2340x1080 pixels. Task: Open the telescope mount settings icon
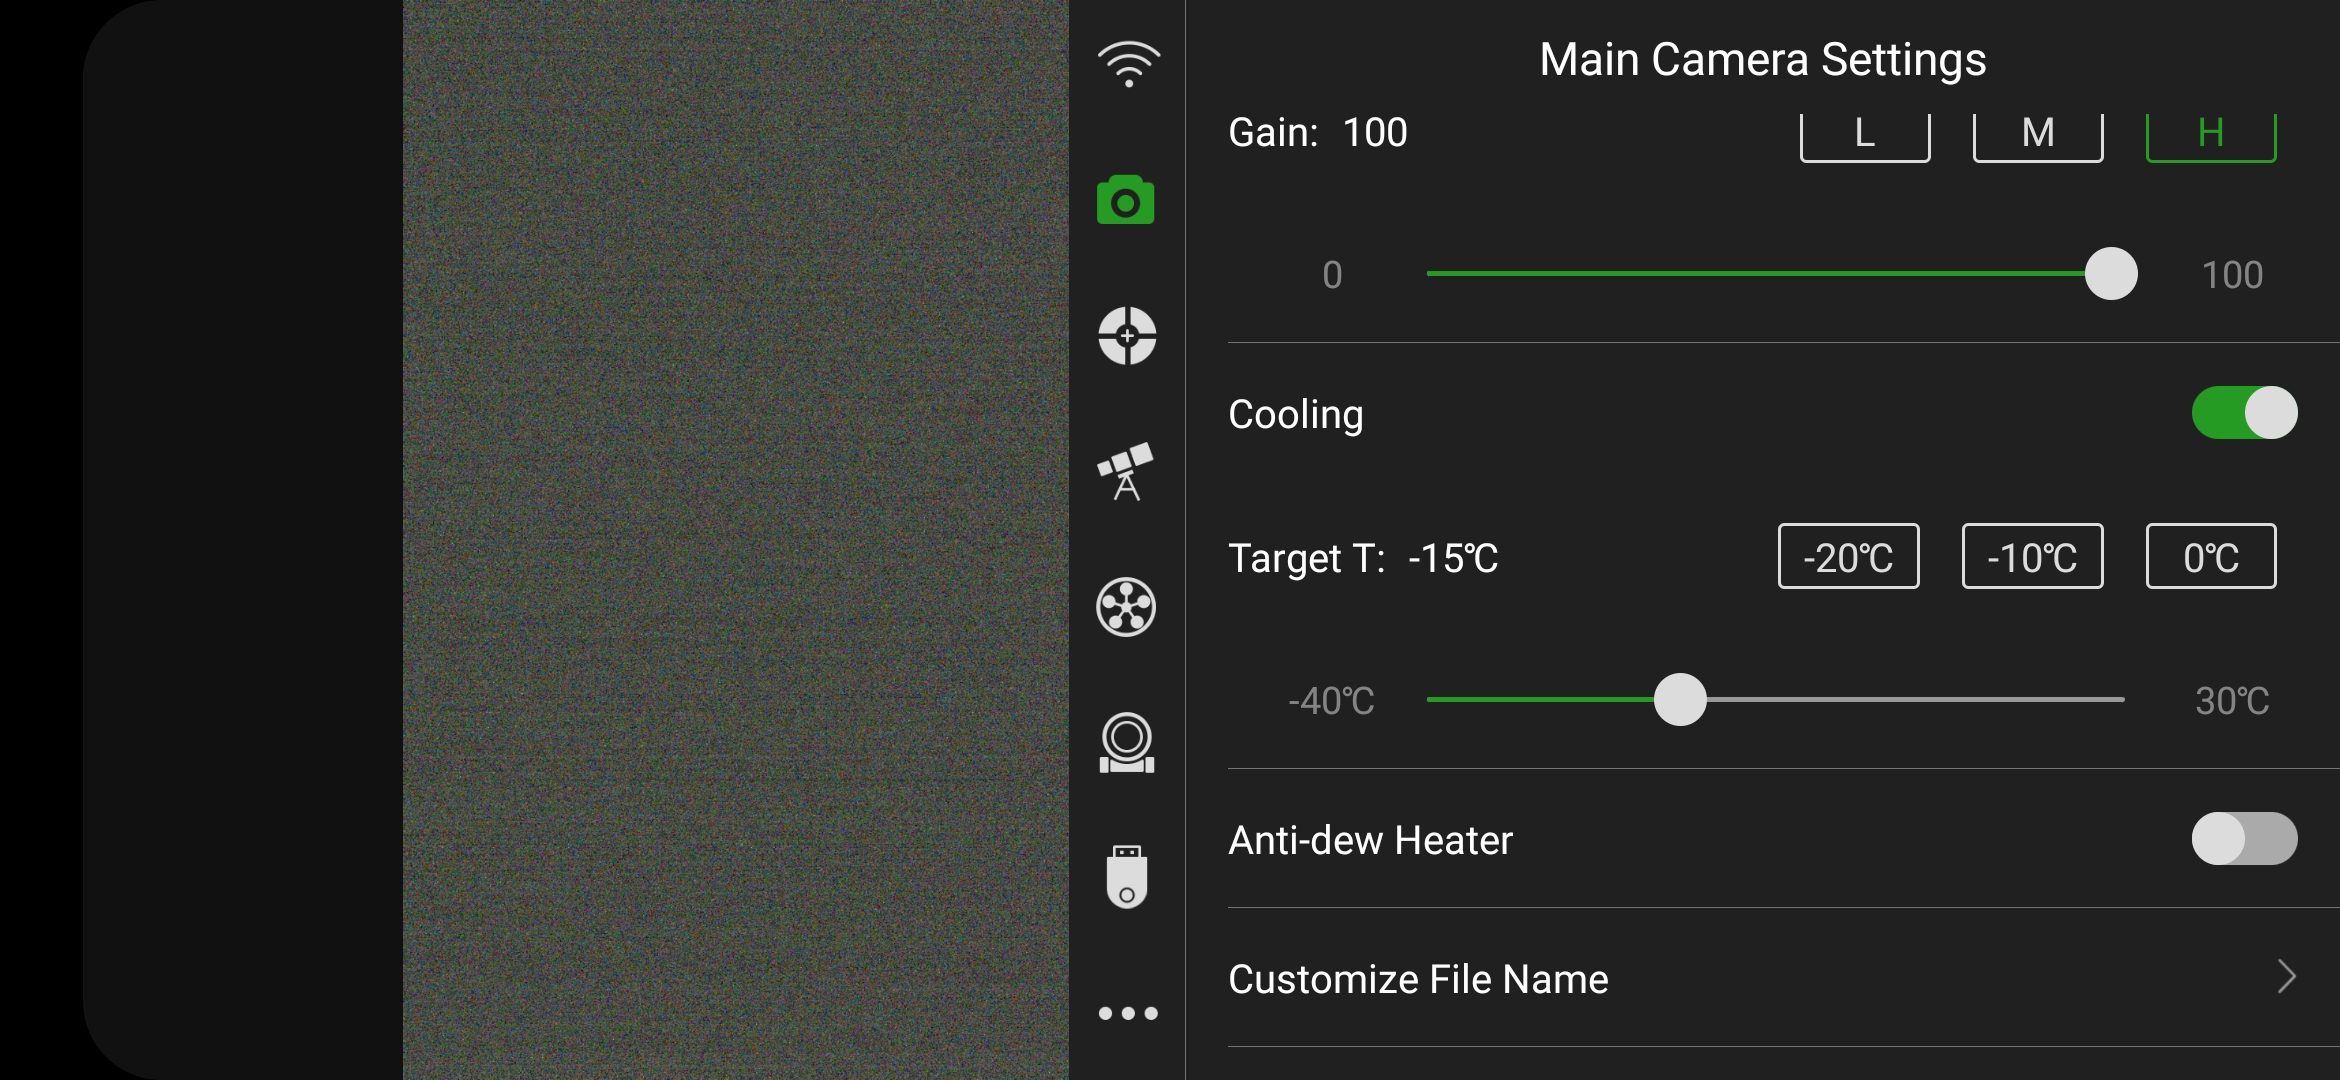[x=1126, y=471]
